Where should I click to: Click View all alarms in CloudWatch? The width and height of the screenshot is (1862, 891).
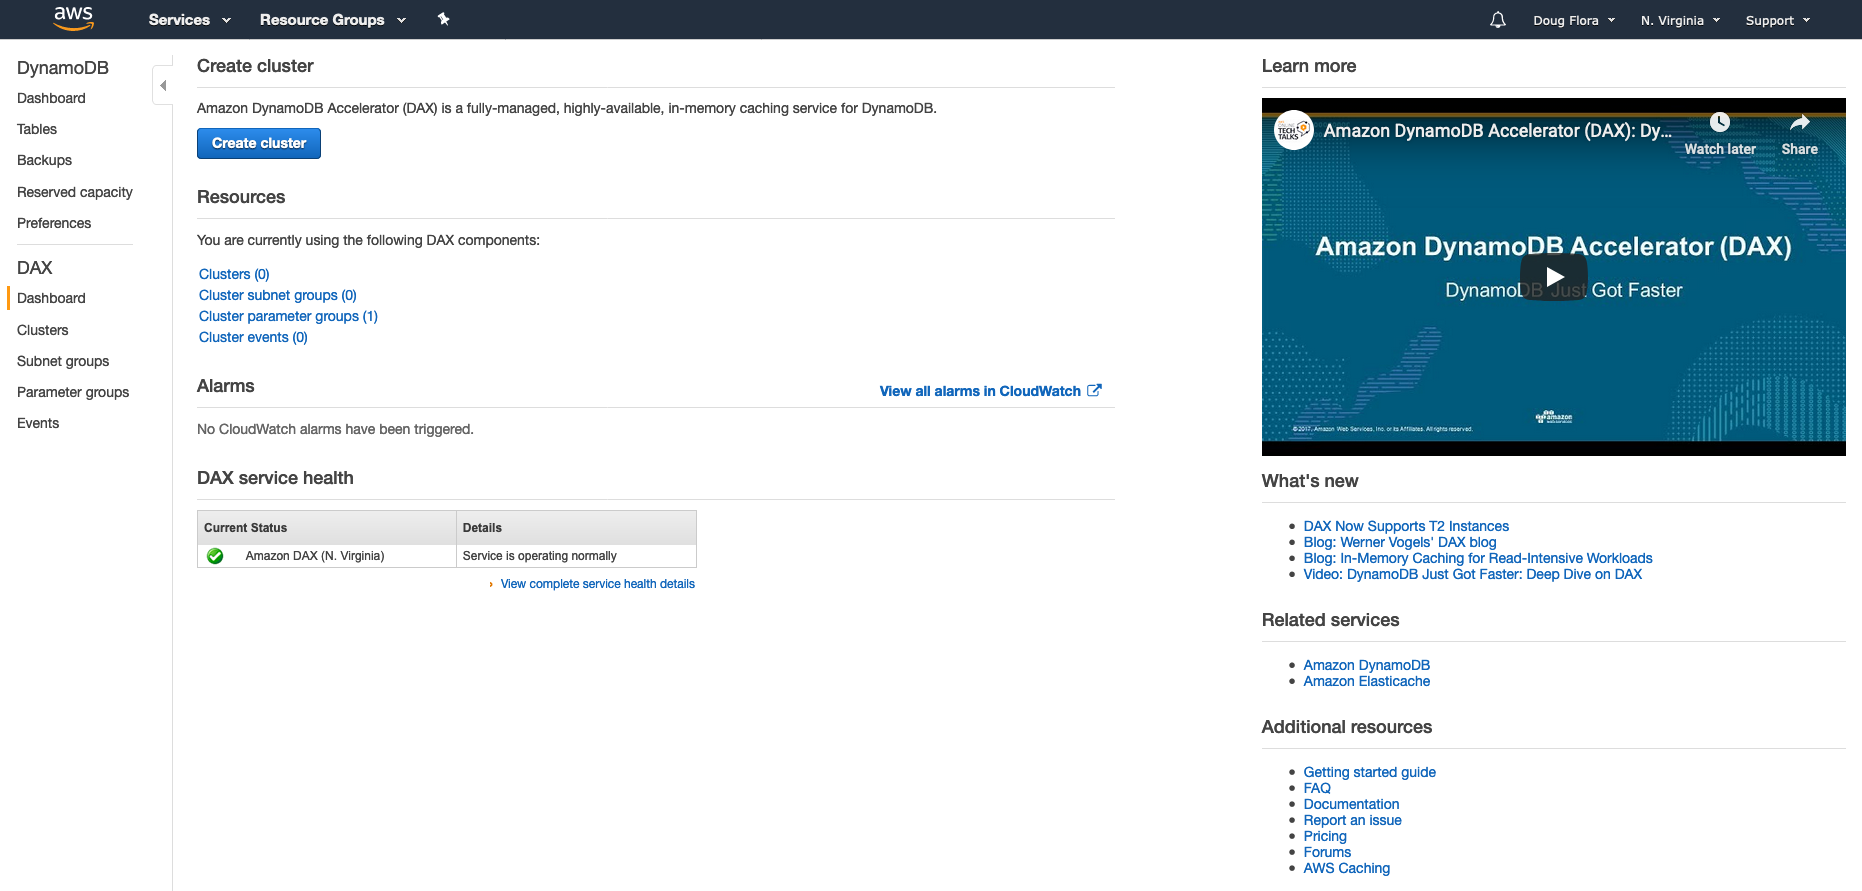pos(980,391)
